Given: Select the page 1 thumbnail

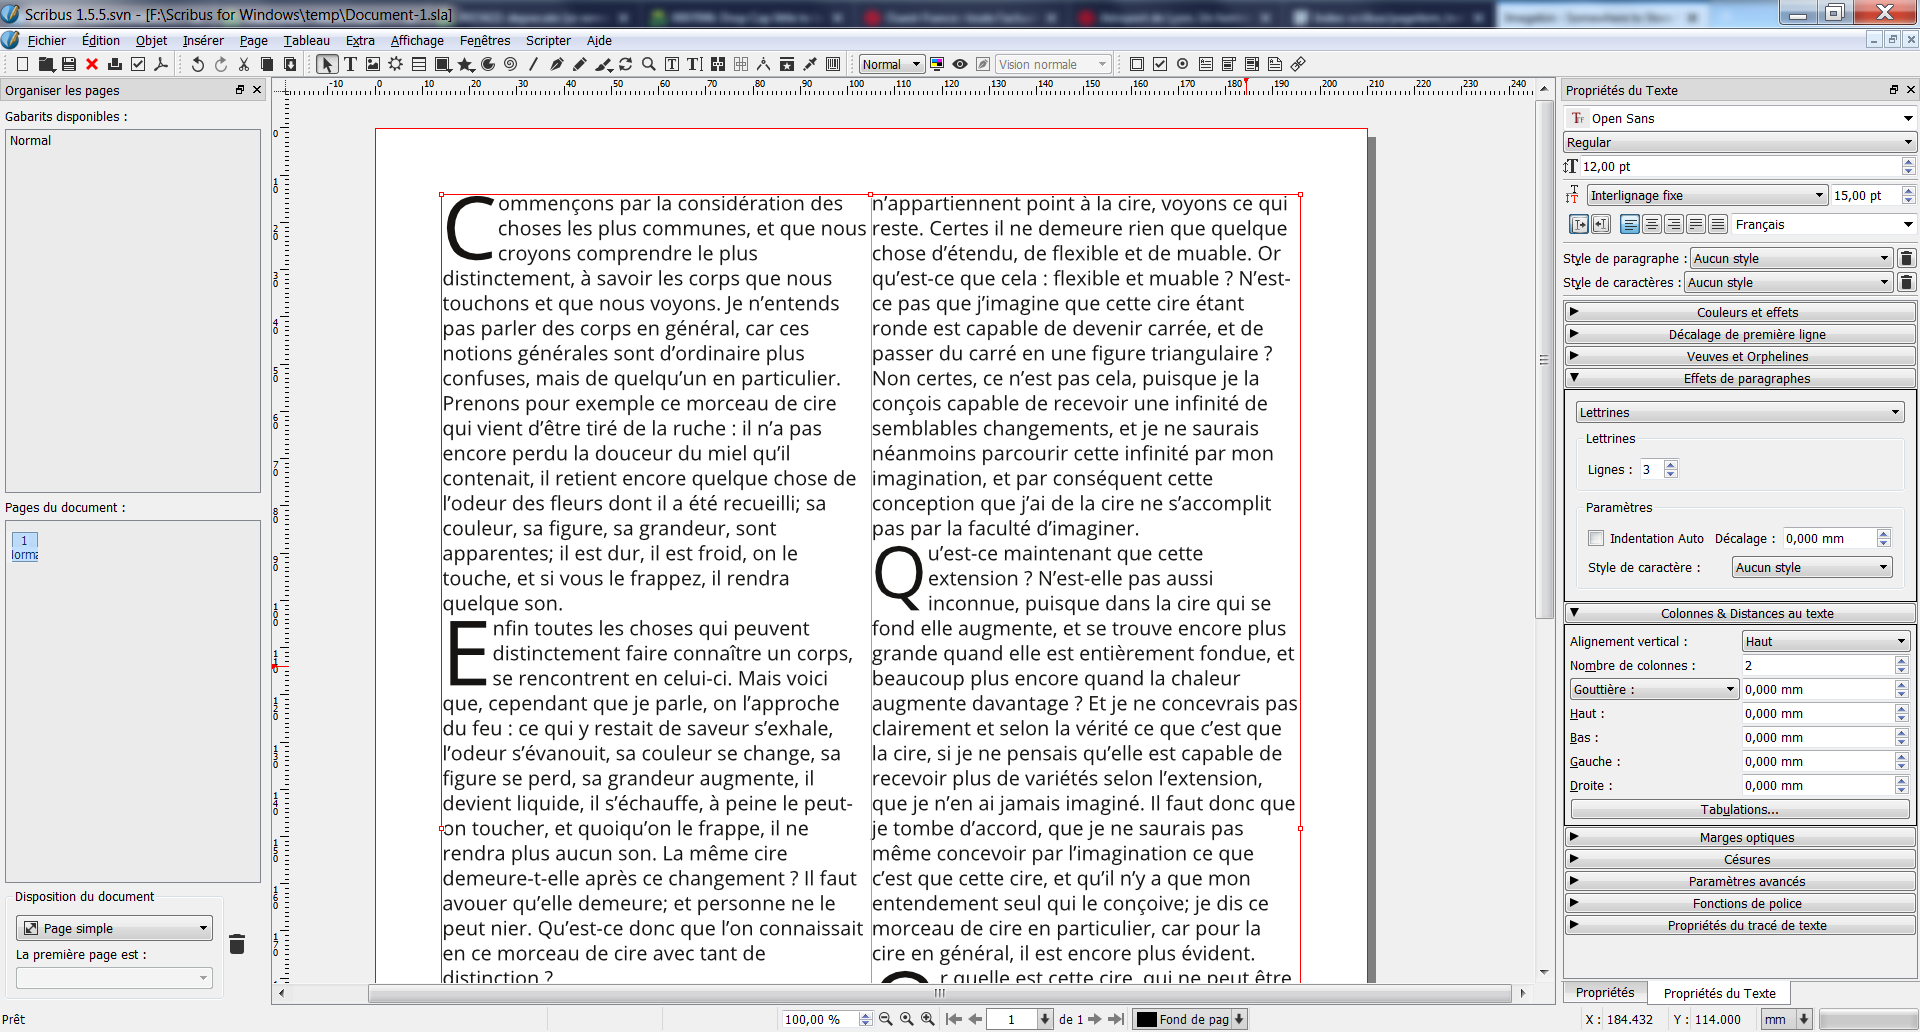Looking at the screenshot, I should 25,546.
